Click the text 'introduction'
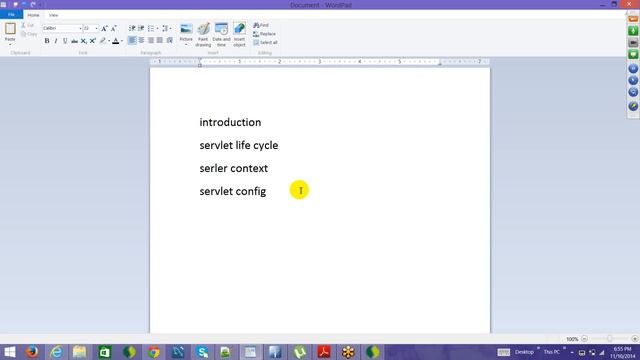This screenshot has height=360, width=640. (230, 122)
